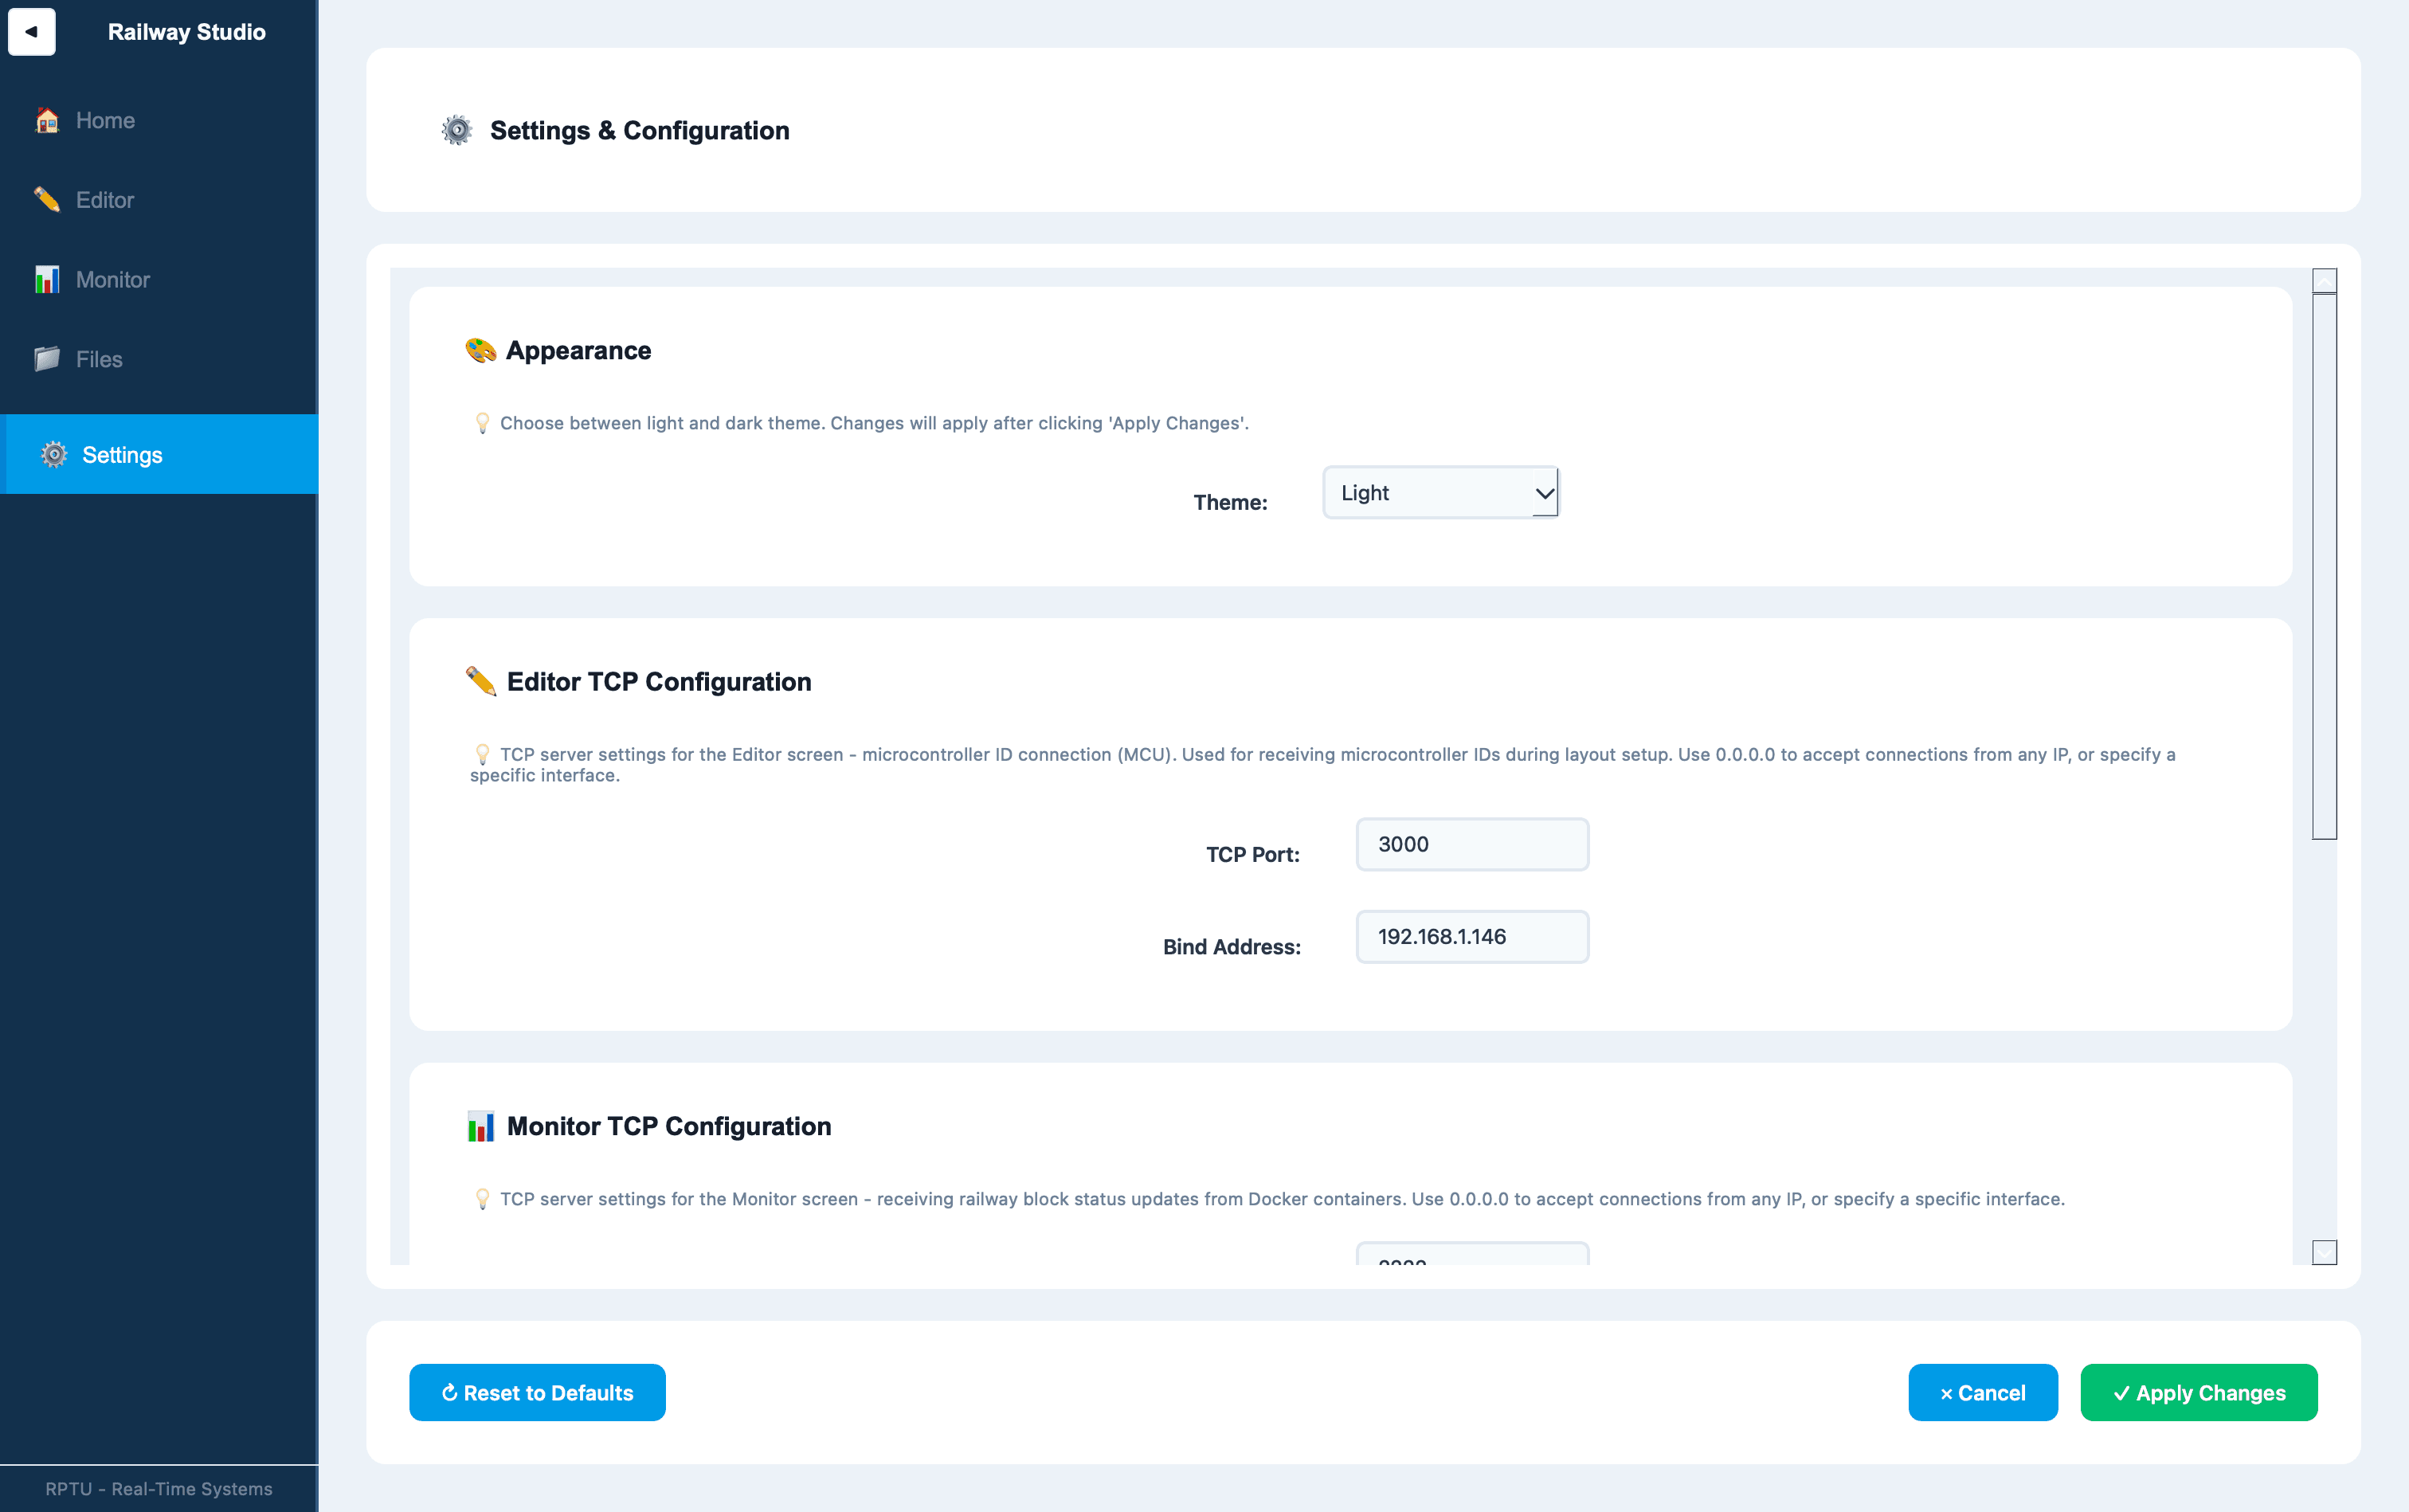This screenshot has height=1512, width=2409.
Task: Click the Files folder icon
Action: pos(47,359)
